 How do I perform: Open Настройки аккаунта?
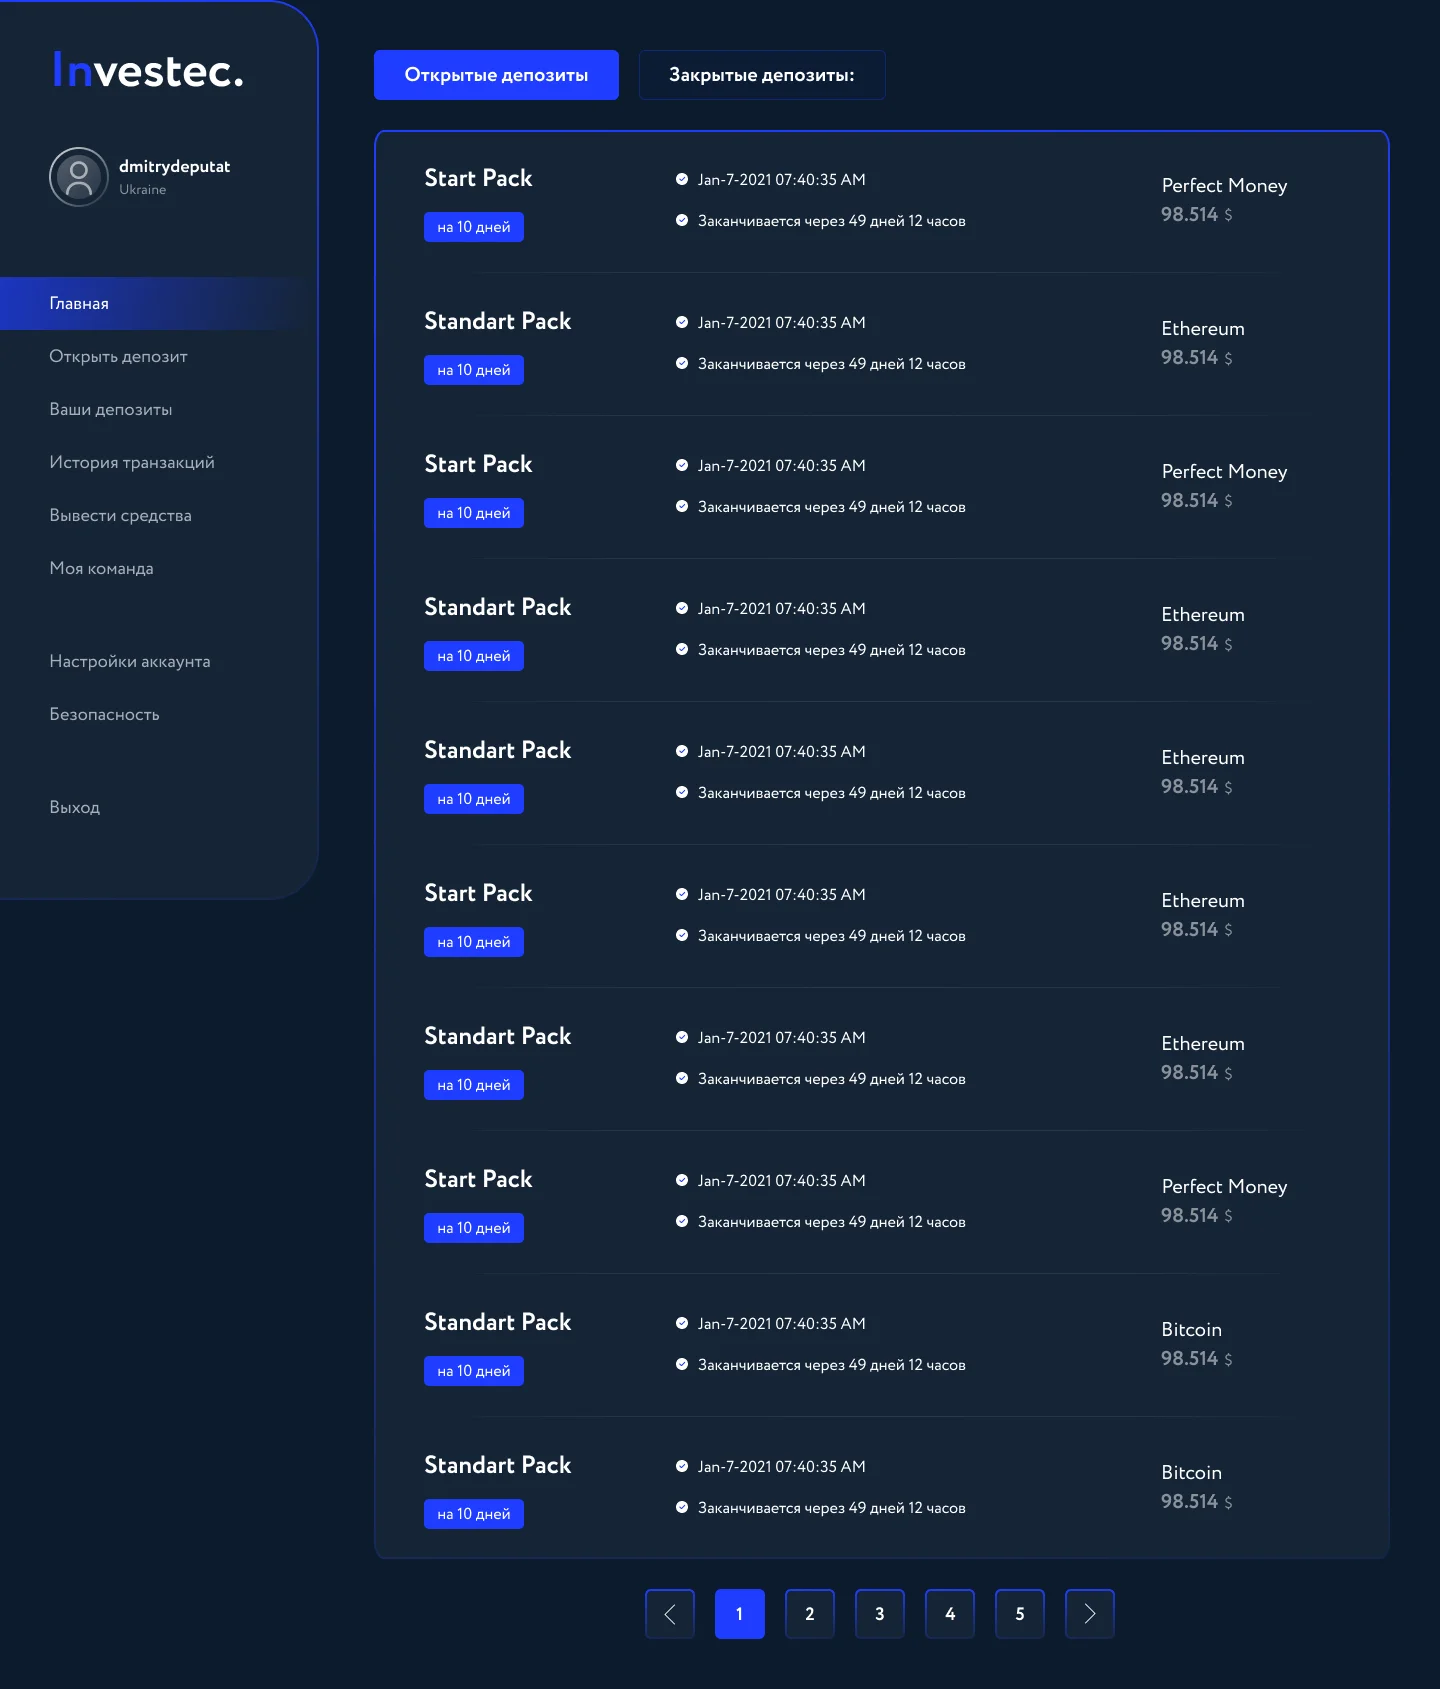pyautogui.click(x=130, y=661)
